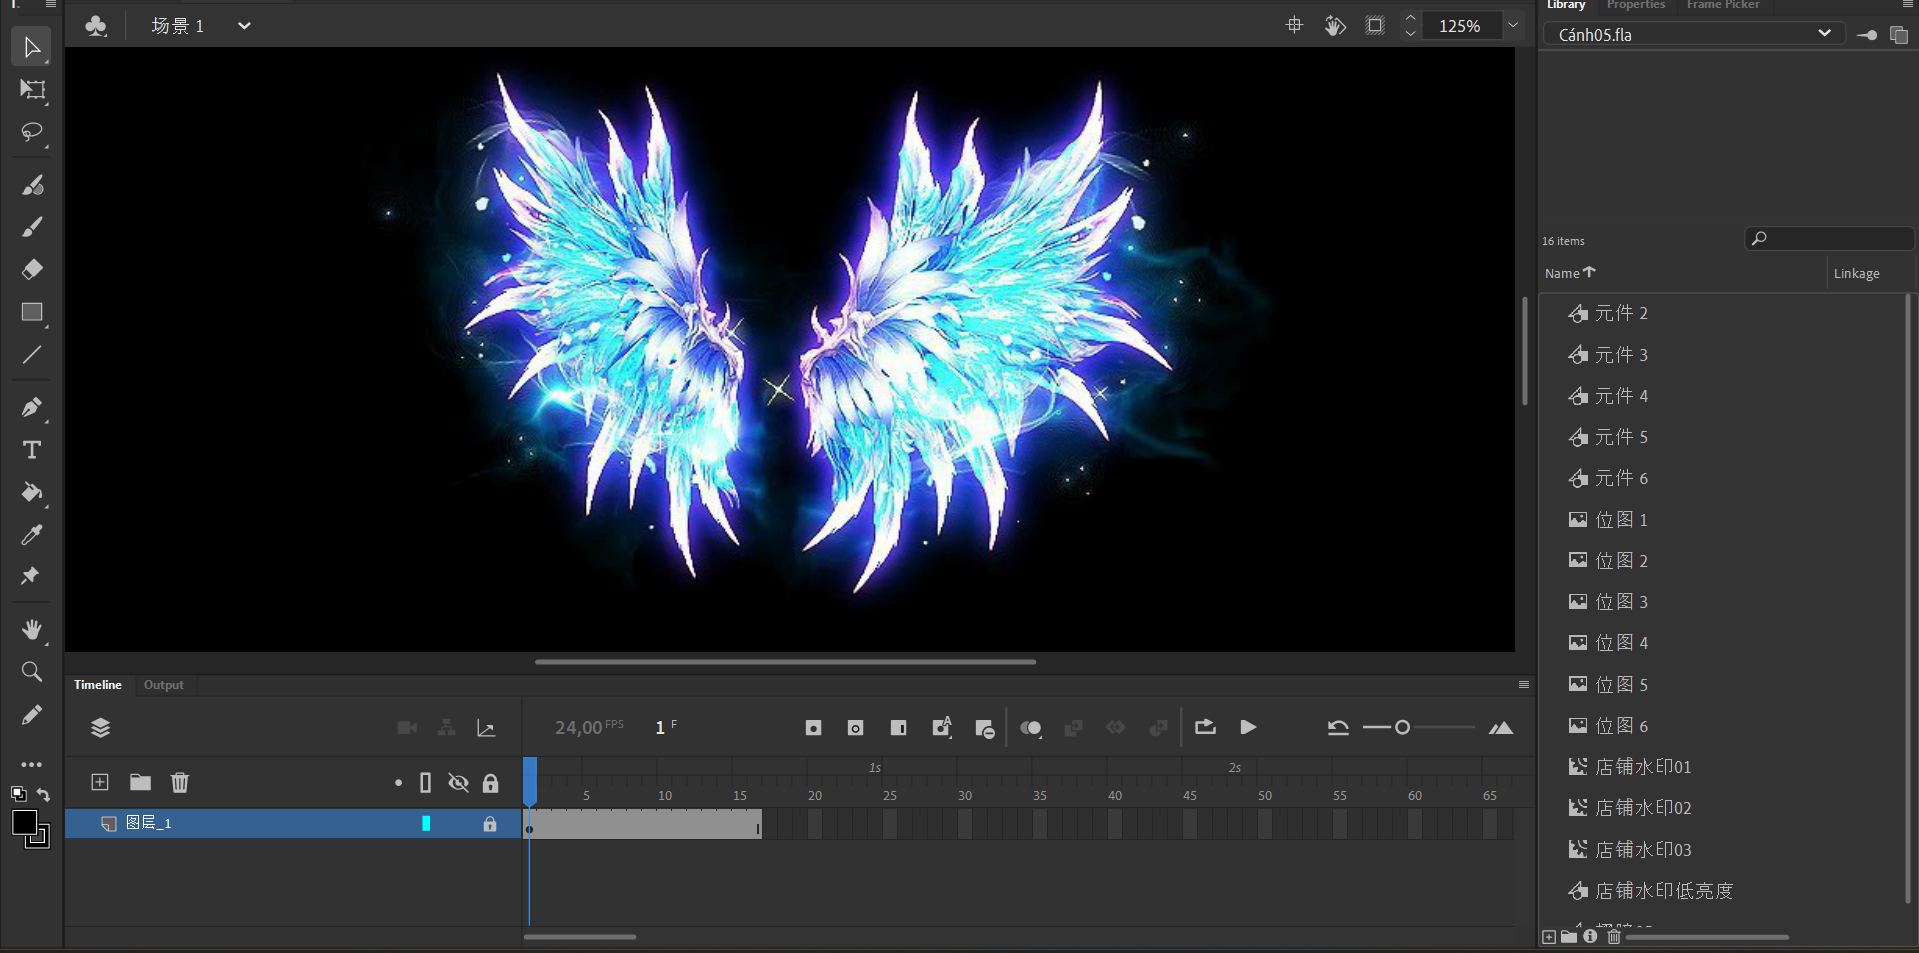Click the Library search input field
Viewport: 1919px width, 953px height.
pyautogui.click(x=1838, y=239)
